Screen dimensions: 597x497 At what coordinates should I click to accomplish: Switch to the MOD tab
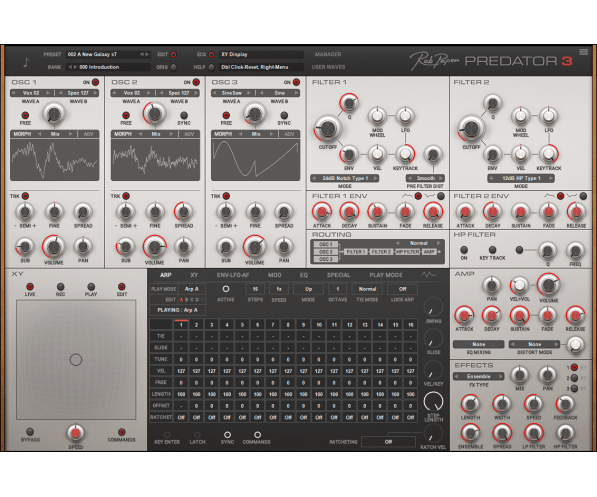tap(275, 275)
